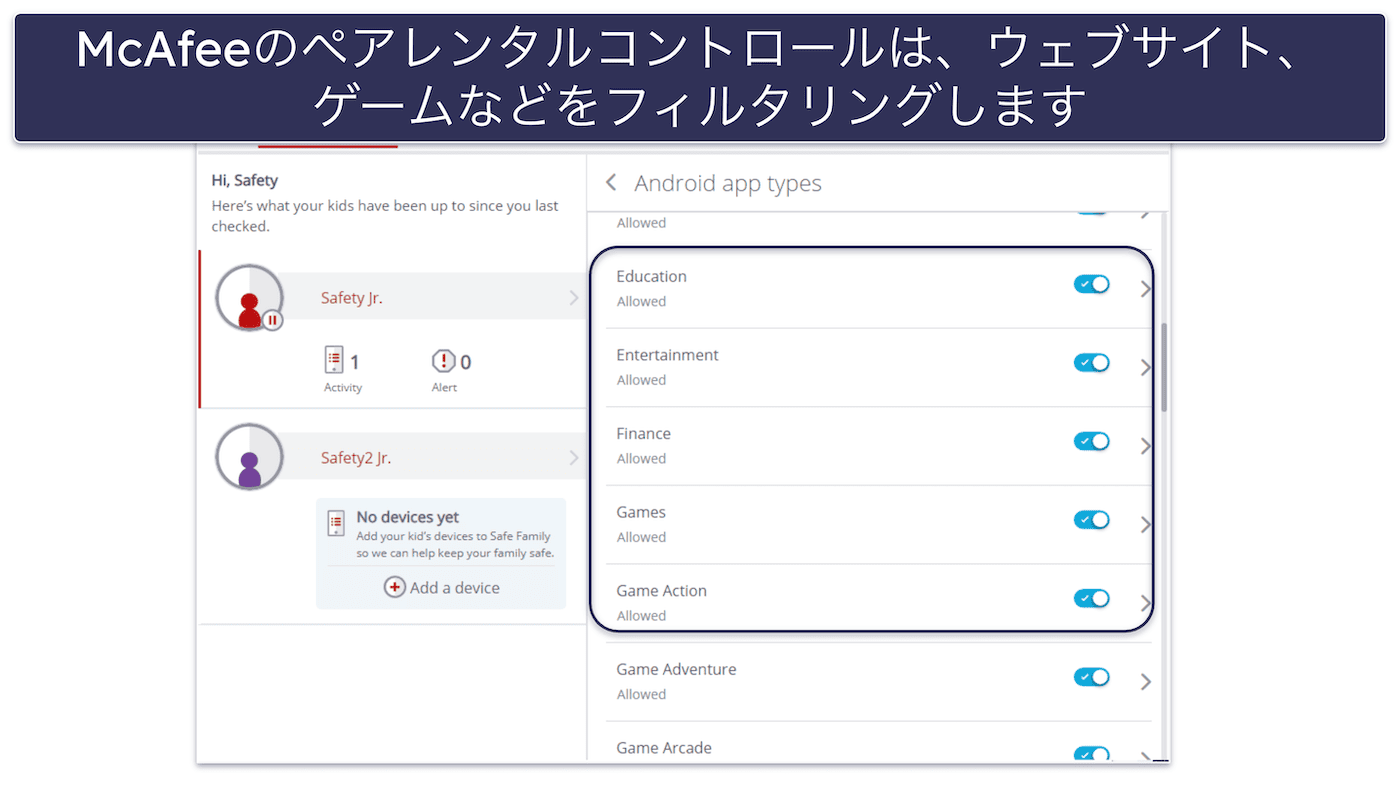
Task: Click the Allowed status under Games
Action: [641, 537]
